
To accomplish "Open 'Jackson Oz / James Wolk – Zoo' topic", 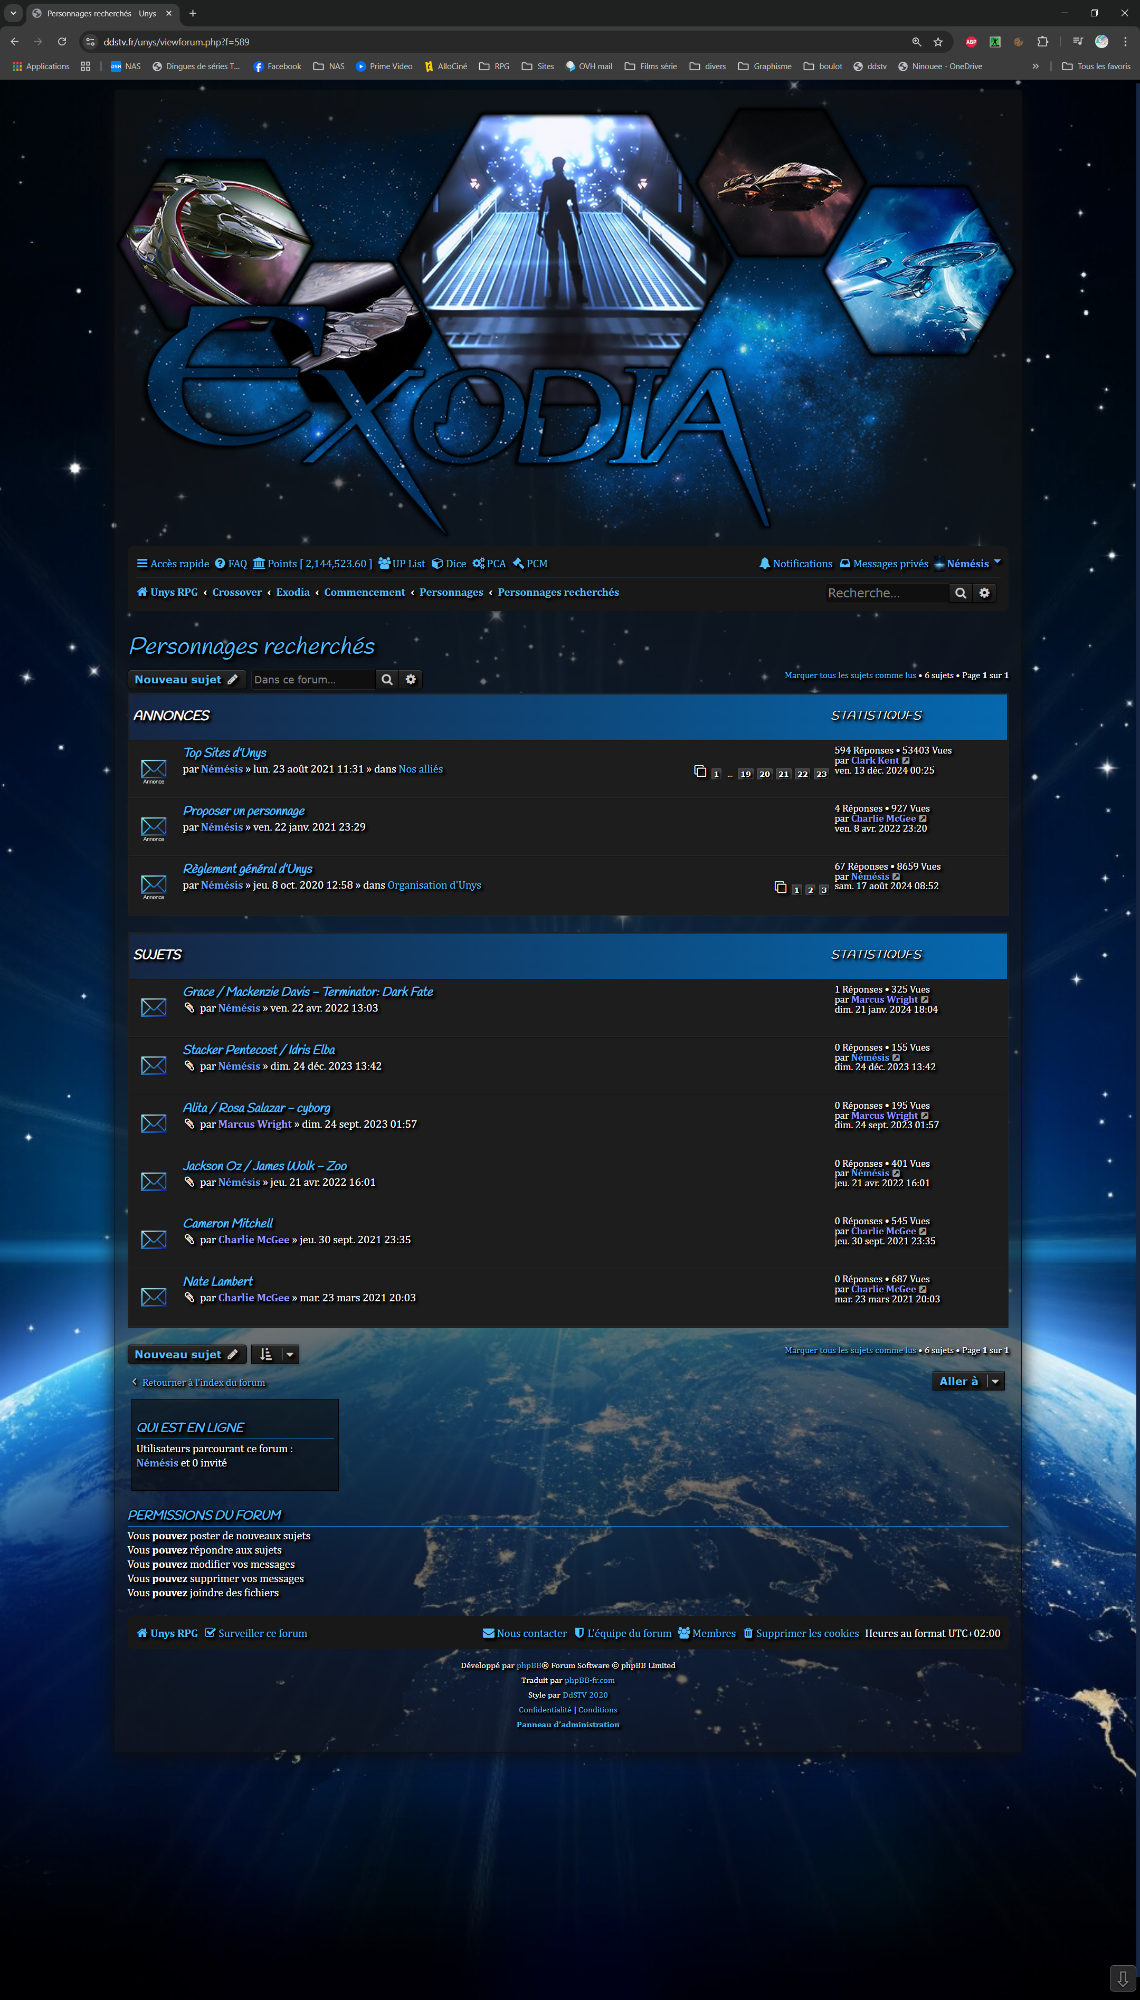I will point(265,1166).
